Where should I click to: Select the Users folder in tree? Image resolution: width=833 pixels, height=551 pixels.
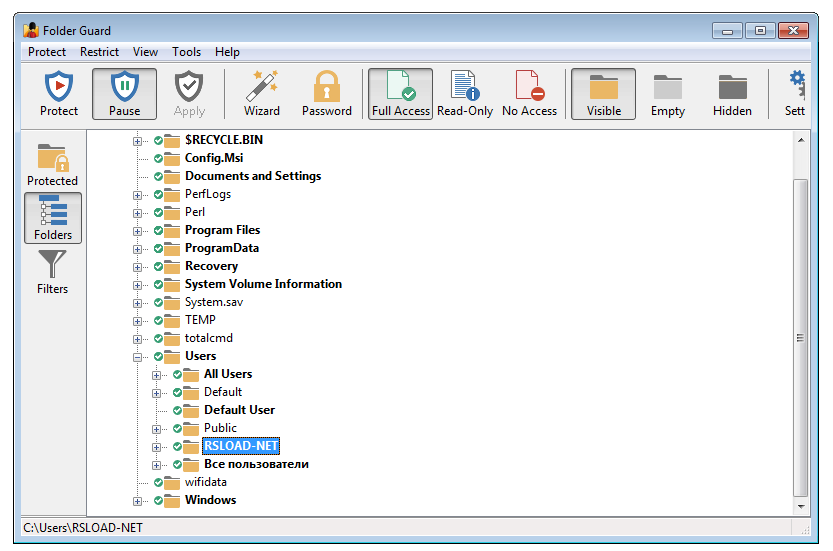[x=200, y=356]
